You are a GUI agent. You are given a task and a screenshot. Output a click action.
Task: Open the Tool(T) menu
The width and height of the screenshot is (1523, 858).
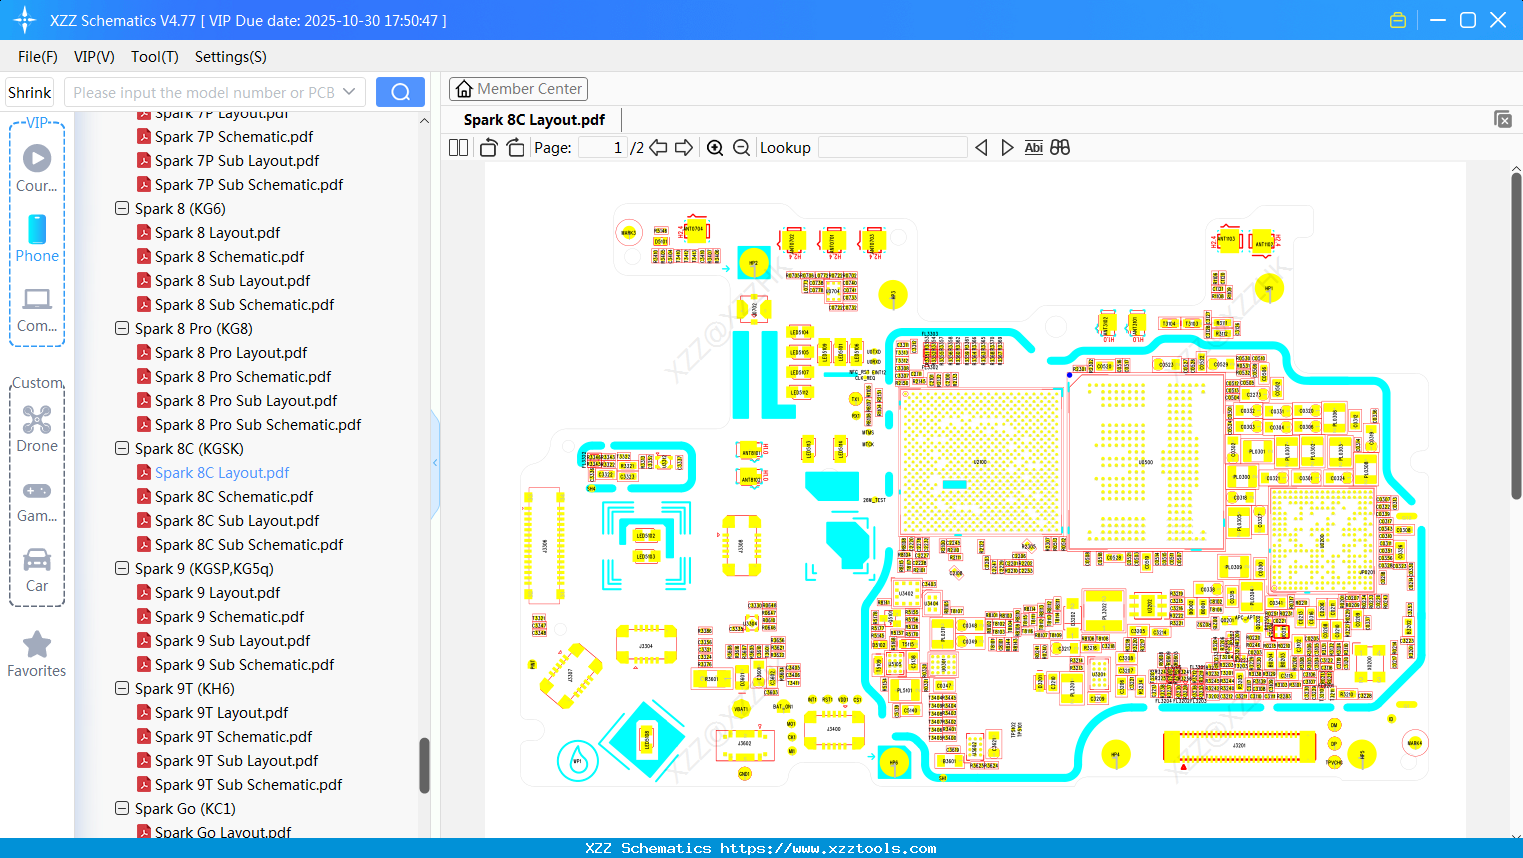[154, 57]
